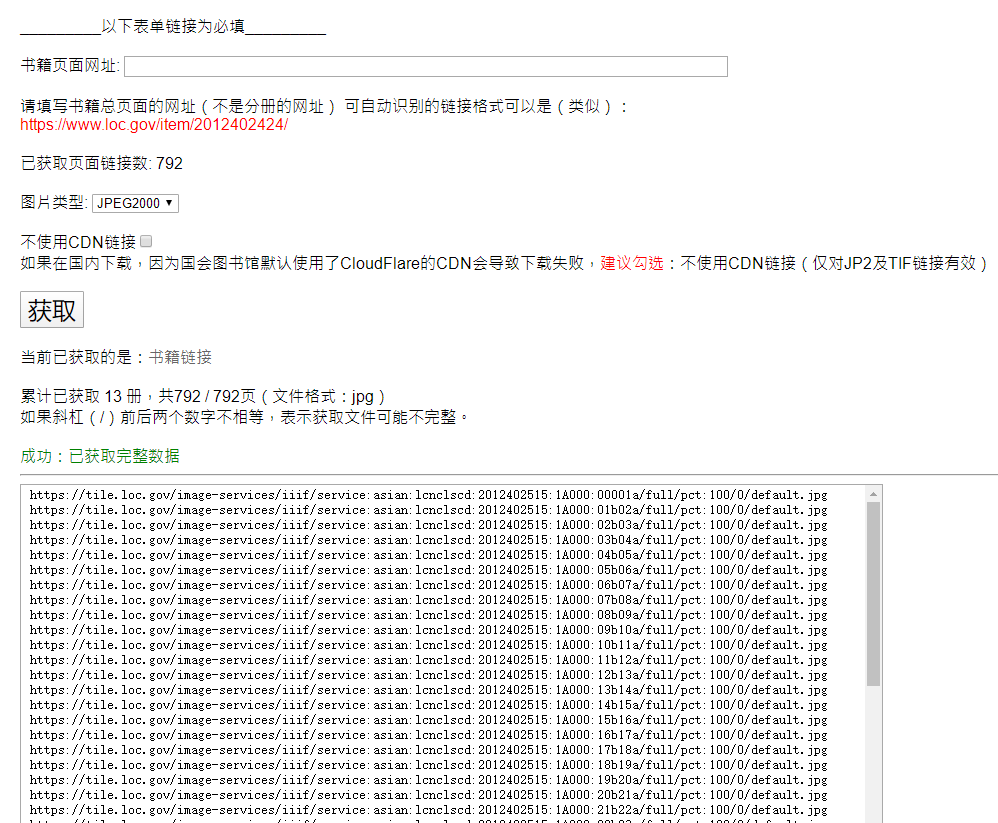Click the gray 书籍链接 status text
This screenshot has width=998, height=823.
(x=180, y=357)
